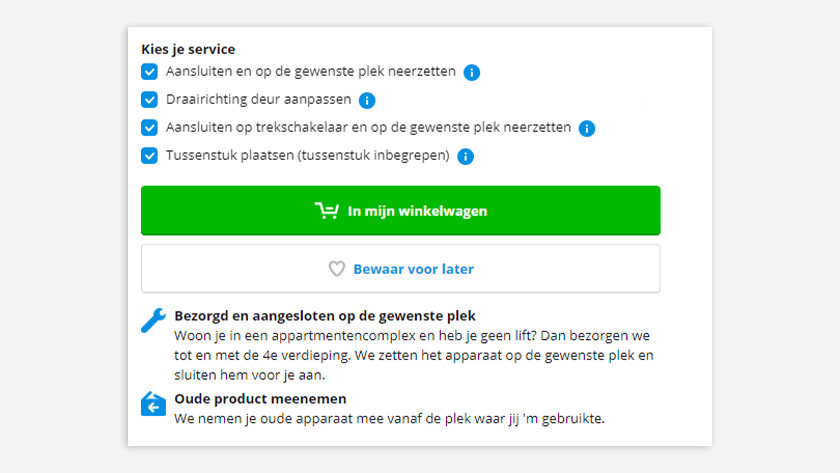The height and width of the screenshot is (473, 840).
Task: Click info icon beside trekschakelaar service option
Action: tap(587, 129)
